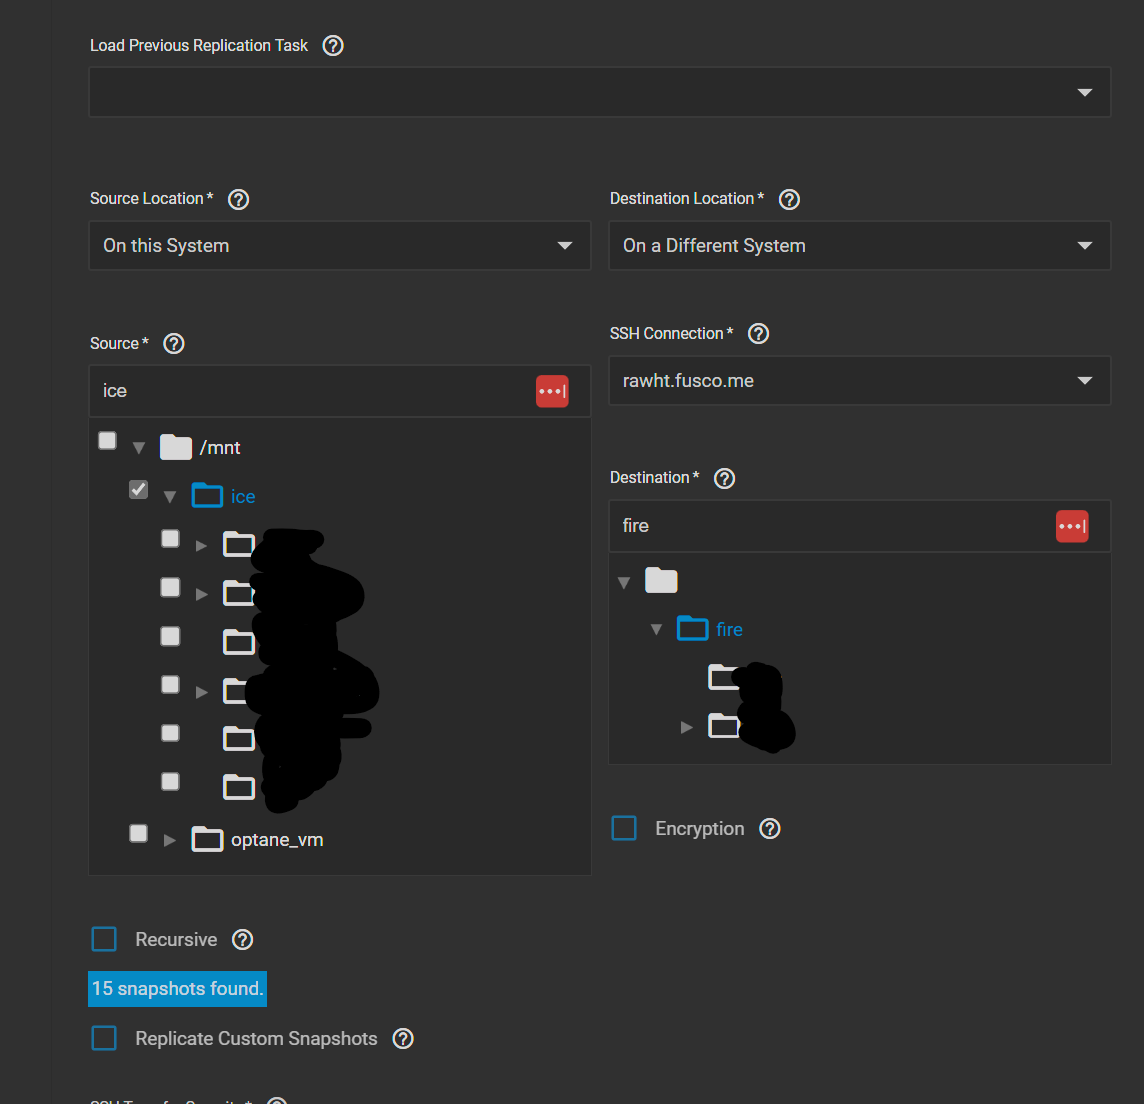Viewport: 1144px width, 1104px height.
Task: Open Destination Location dropdown
Action: click(859, 246)
